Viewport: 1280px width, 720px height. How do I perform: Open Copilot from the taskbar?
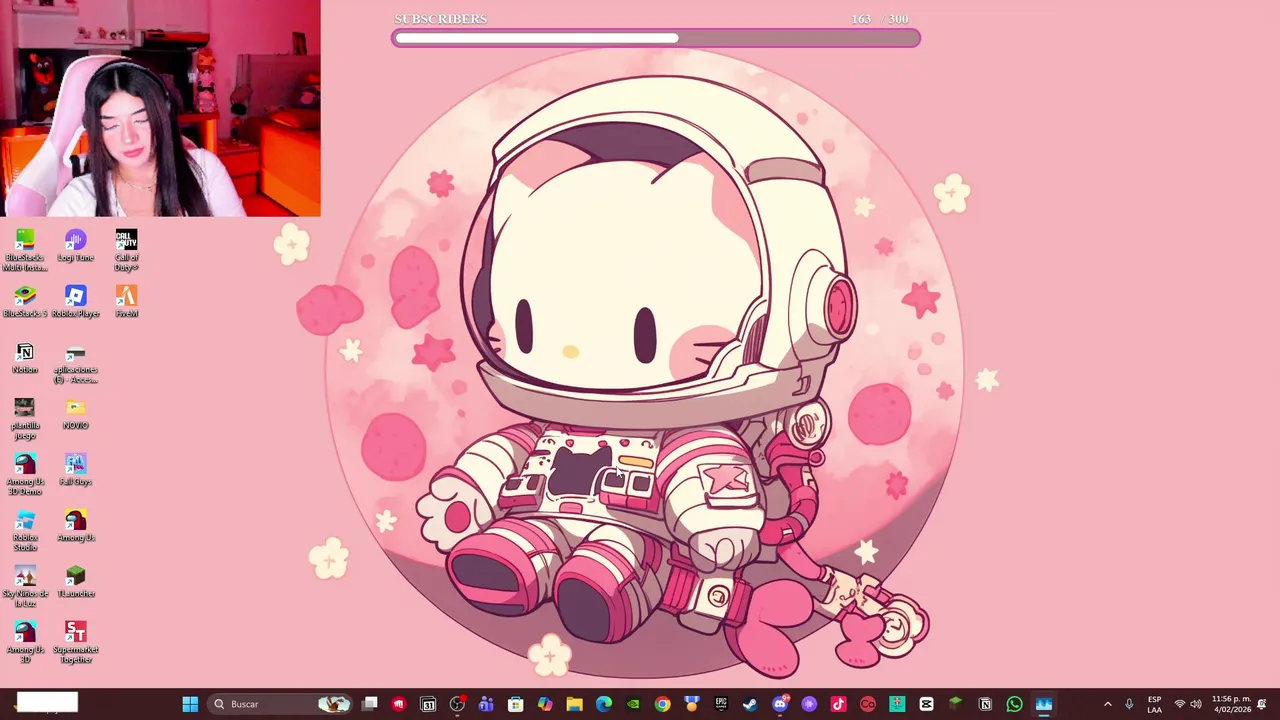tap(545, 704)
